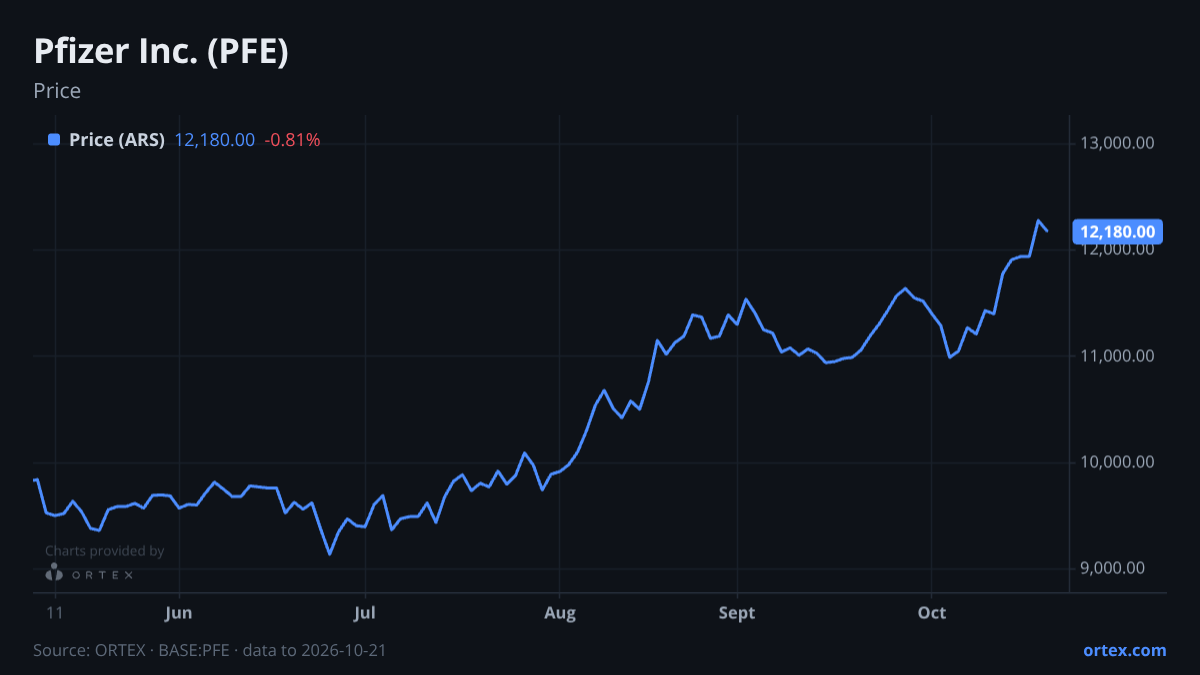Screen dimensions: 1200x675
Task: Click the 10,000.00 y-axis label
Action: click(1118, 462)
